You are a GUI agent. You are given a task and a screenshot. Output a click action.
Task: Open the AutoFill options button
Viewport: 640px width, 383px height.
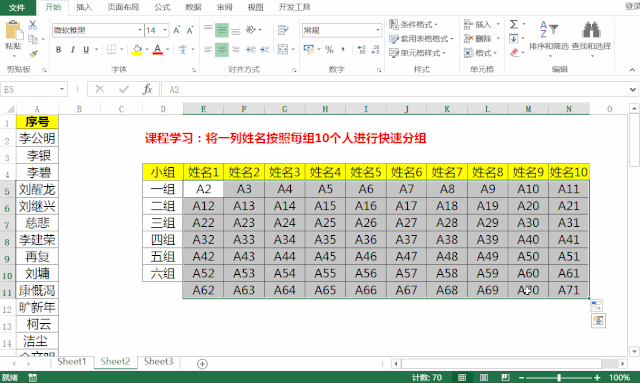[x=596, y=305]
